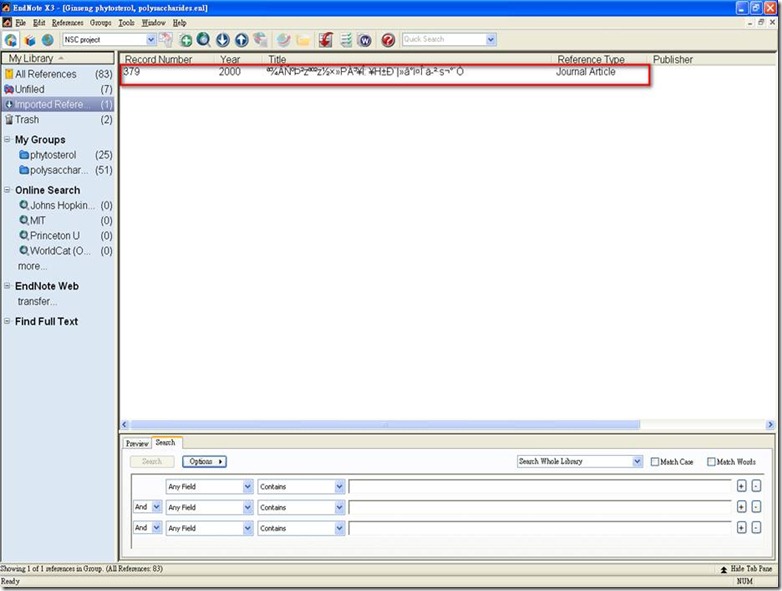Open the Help menu
The image size is (782, 591).
pos(180,23)
